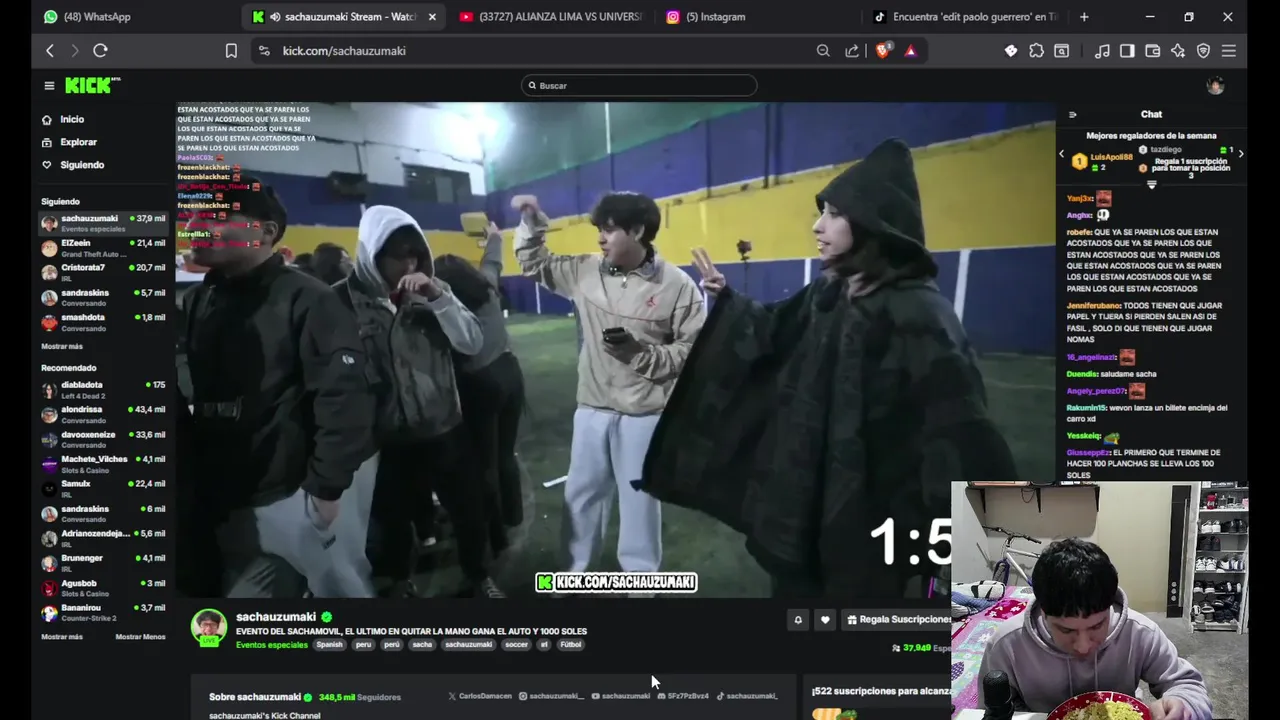Show previous top gifters with left arrow
This screenshot has height=720, width=1280.
click(x=1062, y=154)
